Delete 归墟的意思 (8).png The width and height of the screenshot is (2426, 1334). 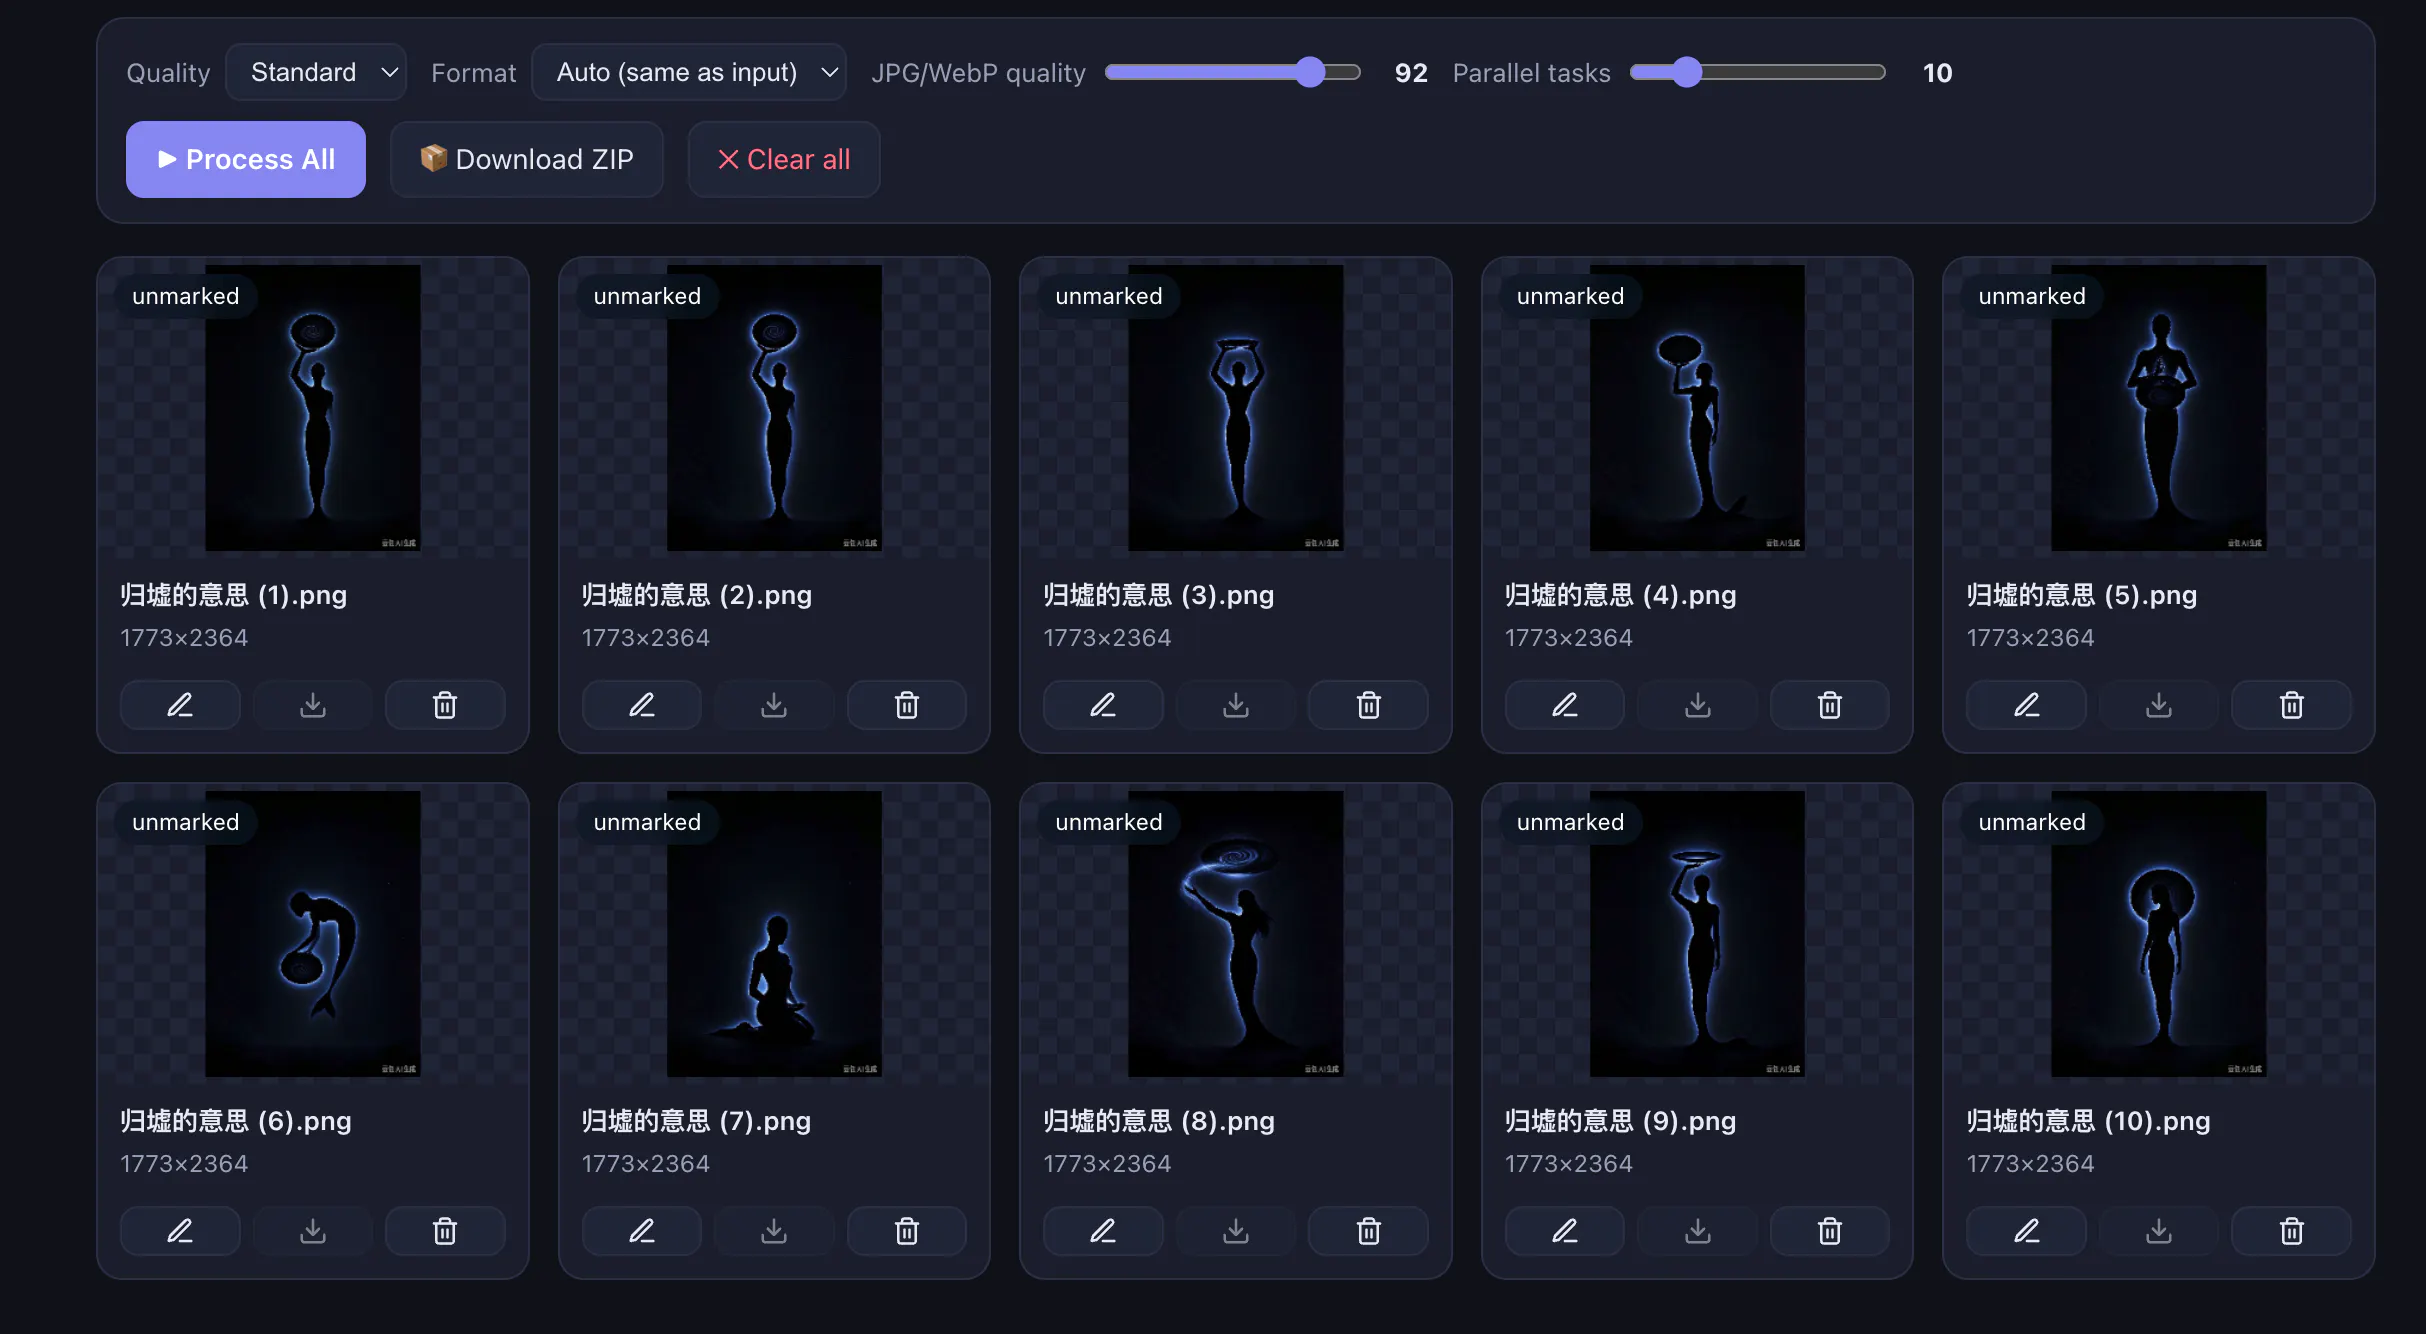[x=1369, y=1231]
